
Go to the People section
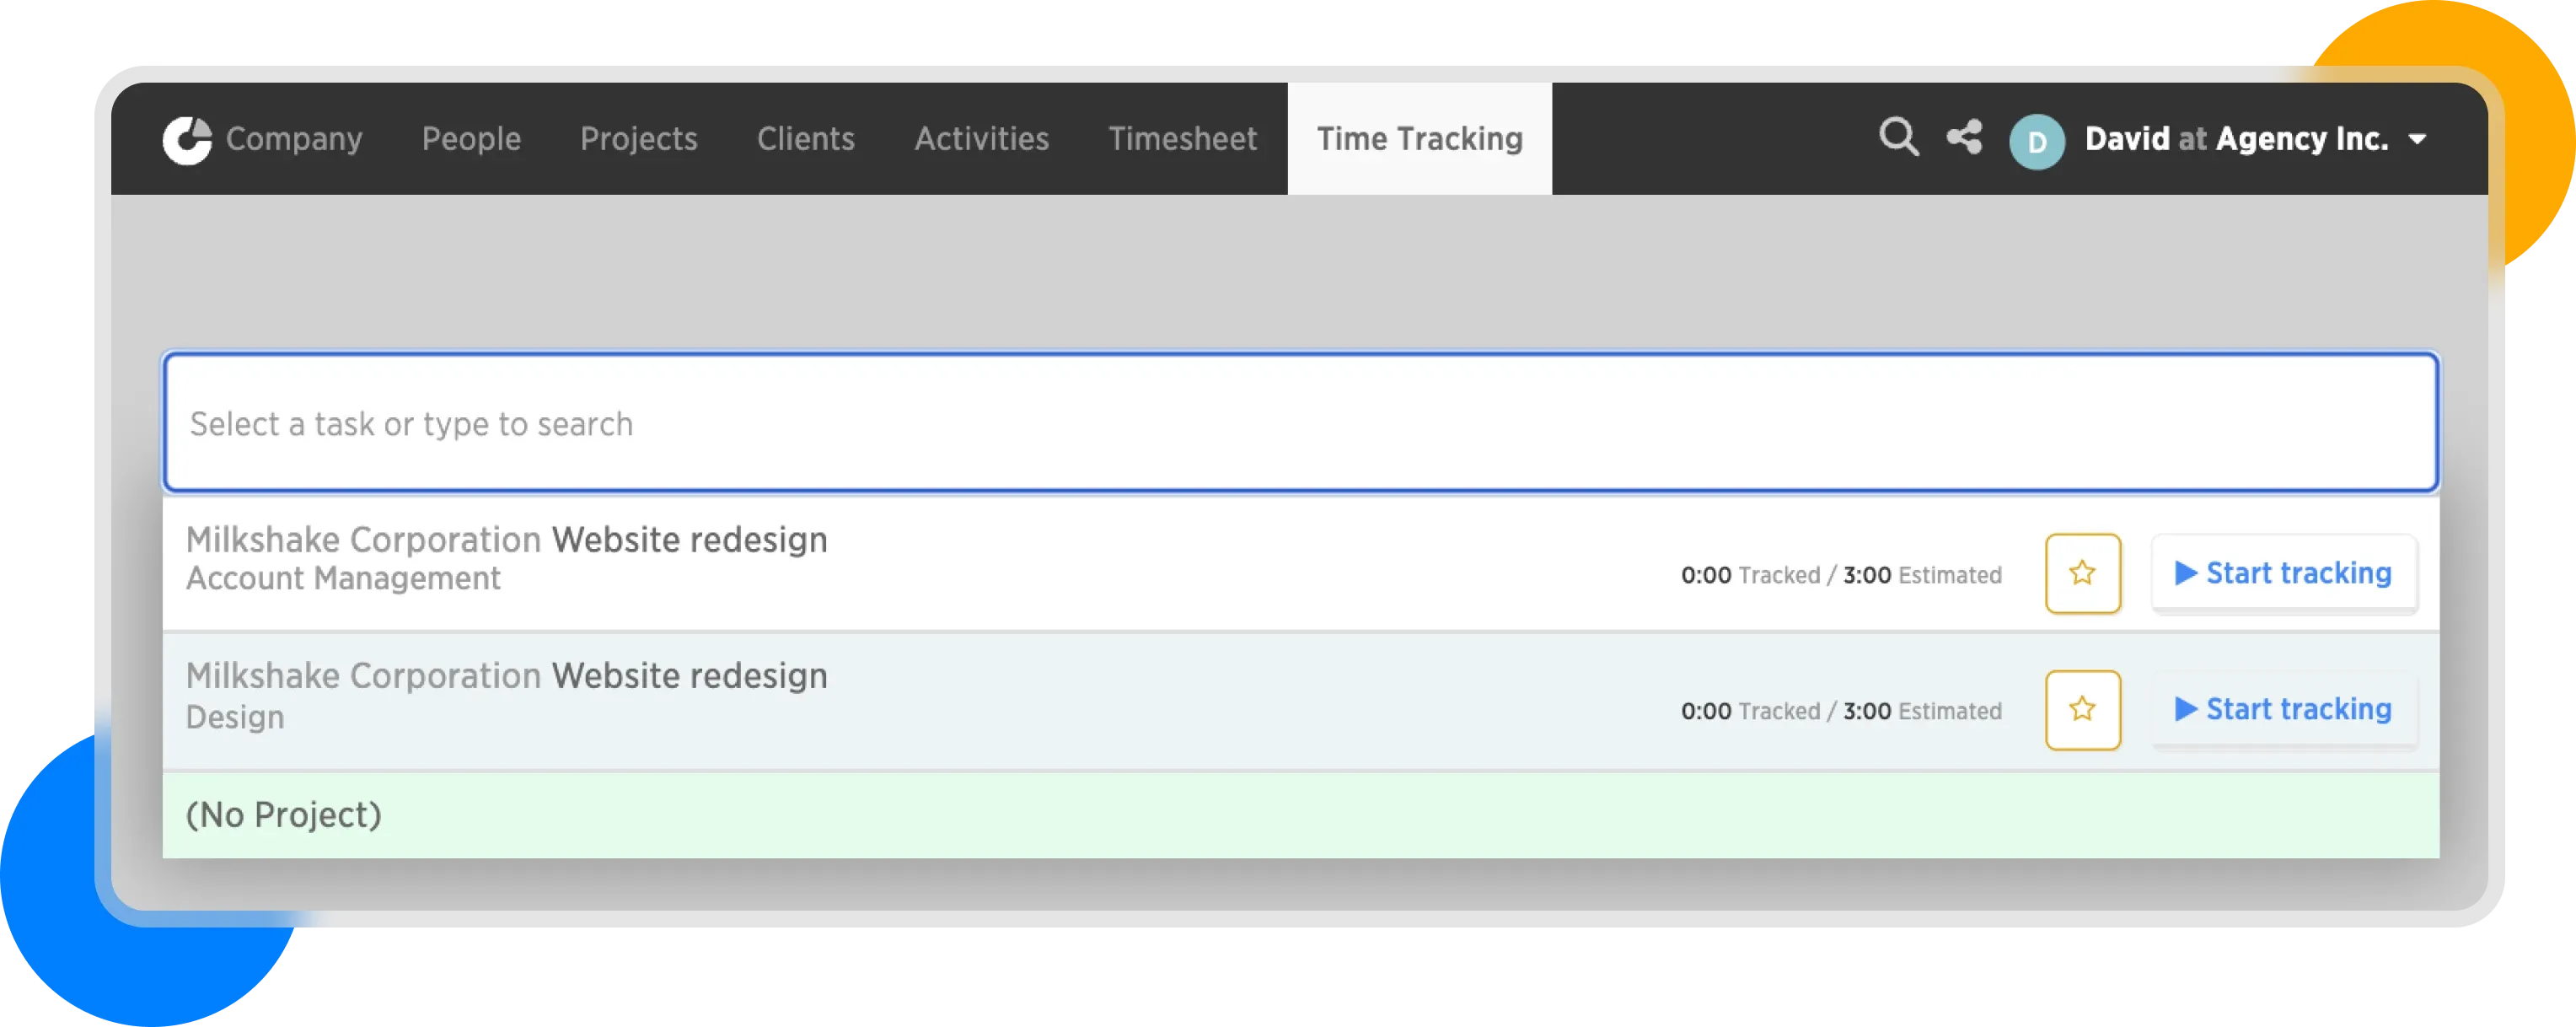coord(471,139)
